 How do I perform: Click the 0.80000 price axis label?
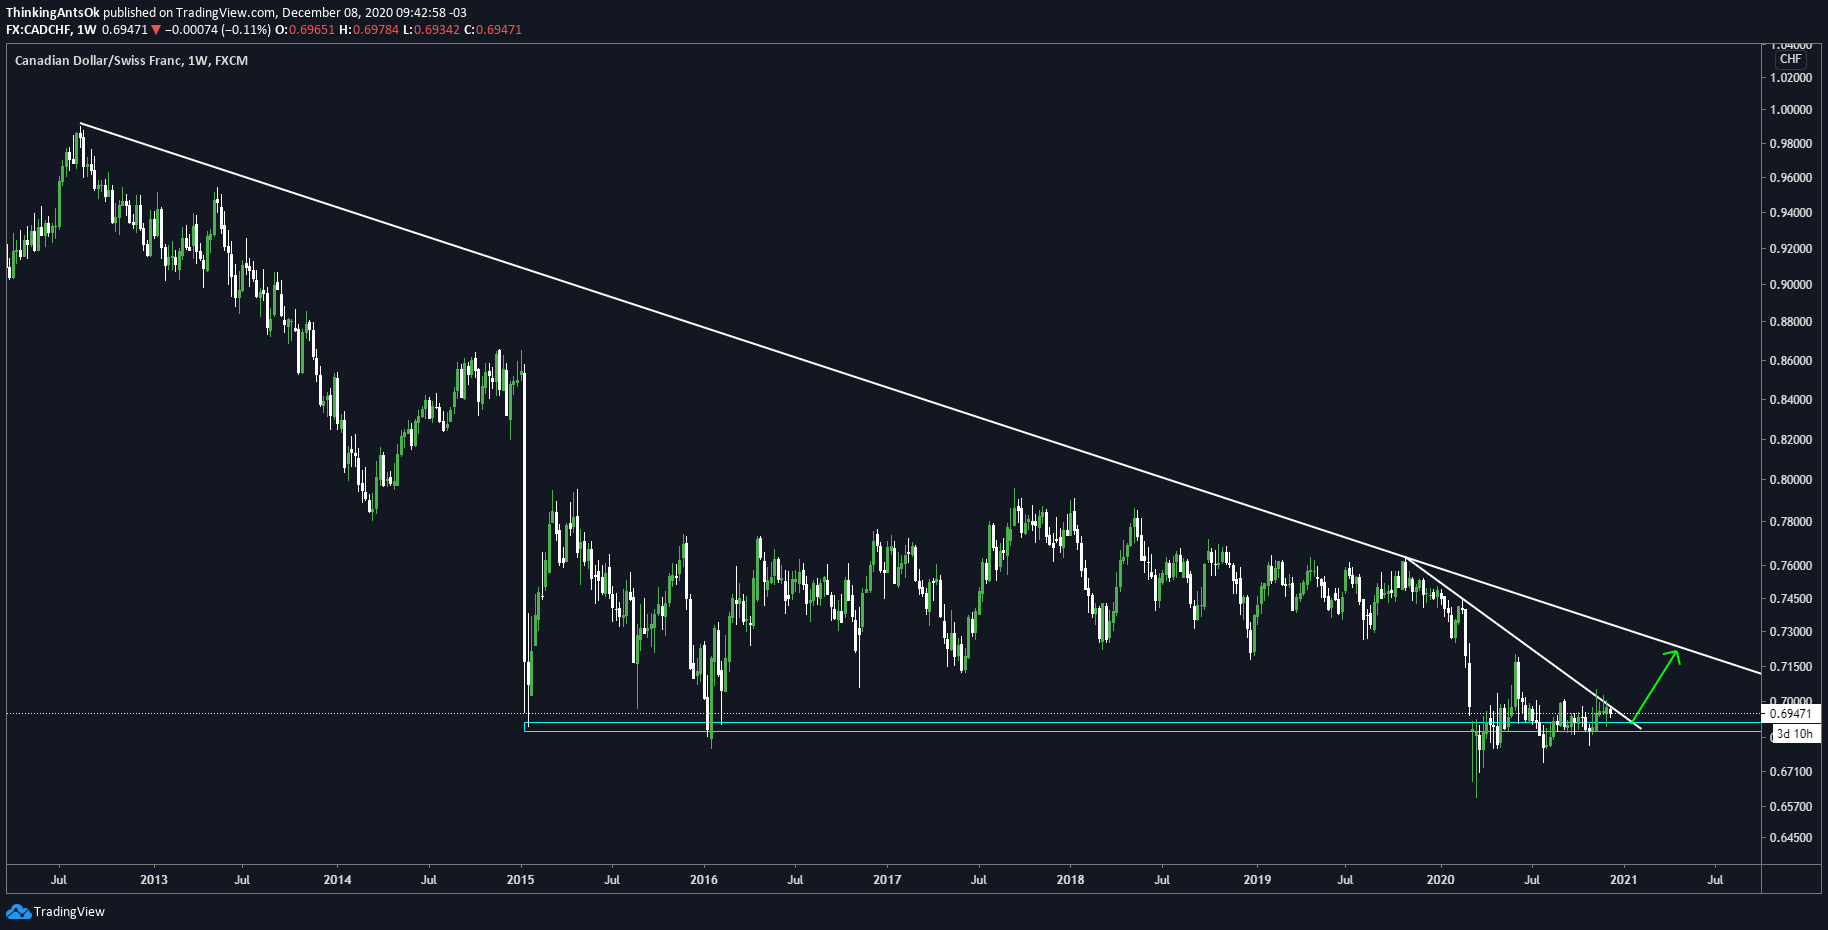coord(1791,480)
